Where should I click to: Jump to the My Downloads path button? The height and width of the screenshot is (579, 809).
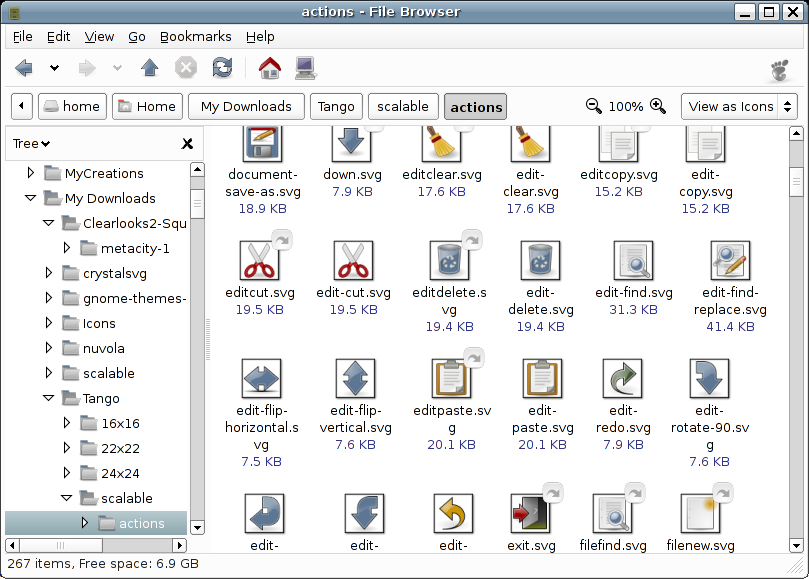[246, 106]
